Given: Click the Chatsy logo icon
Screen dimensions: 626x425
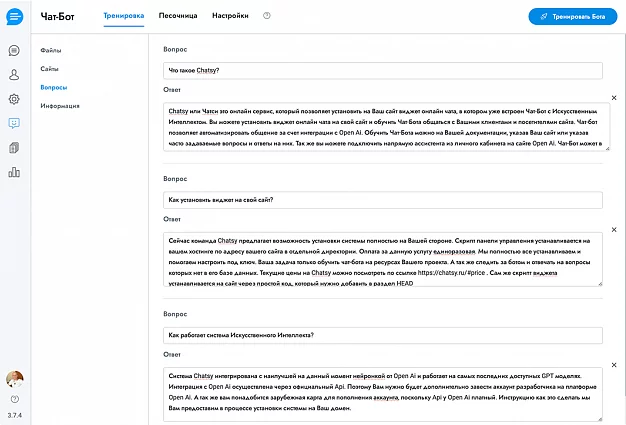Looking at the screenshot, I should (14, 16).
